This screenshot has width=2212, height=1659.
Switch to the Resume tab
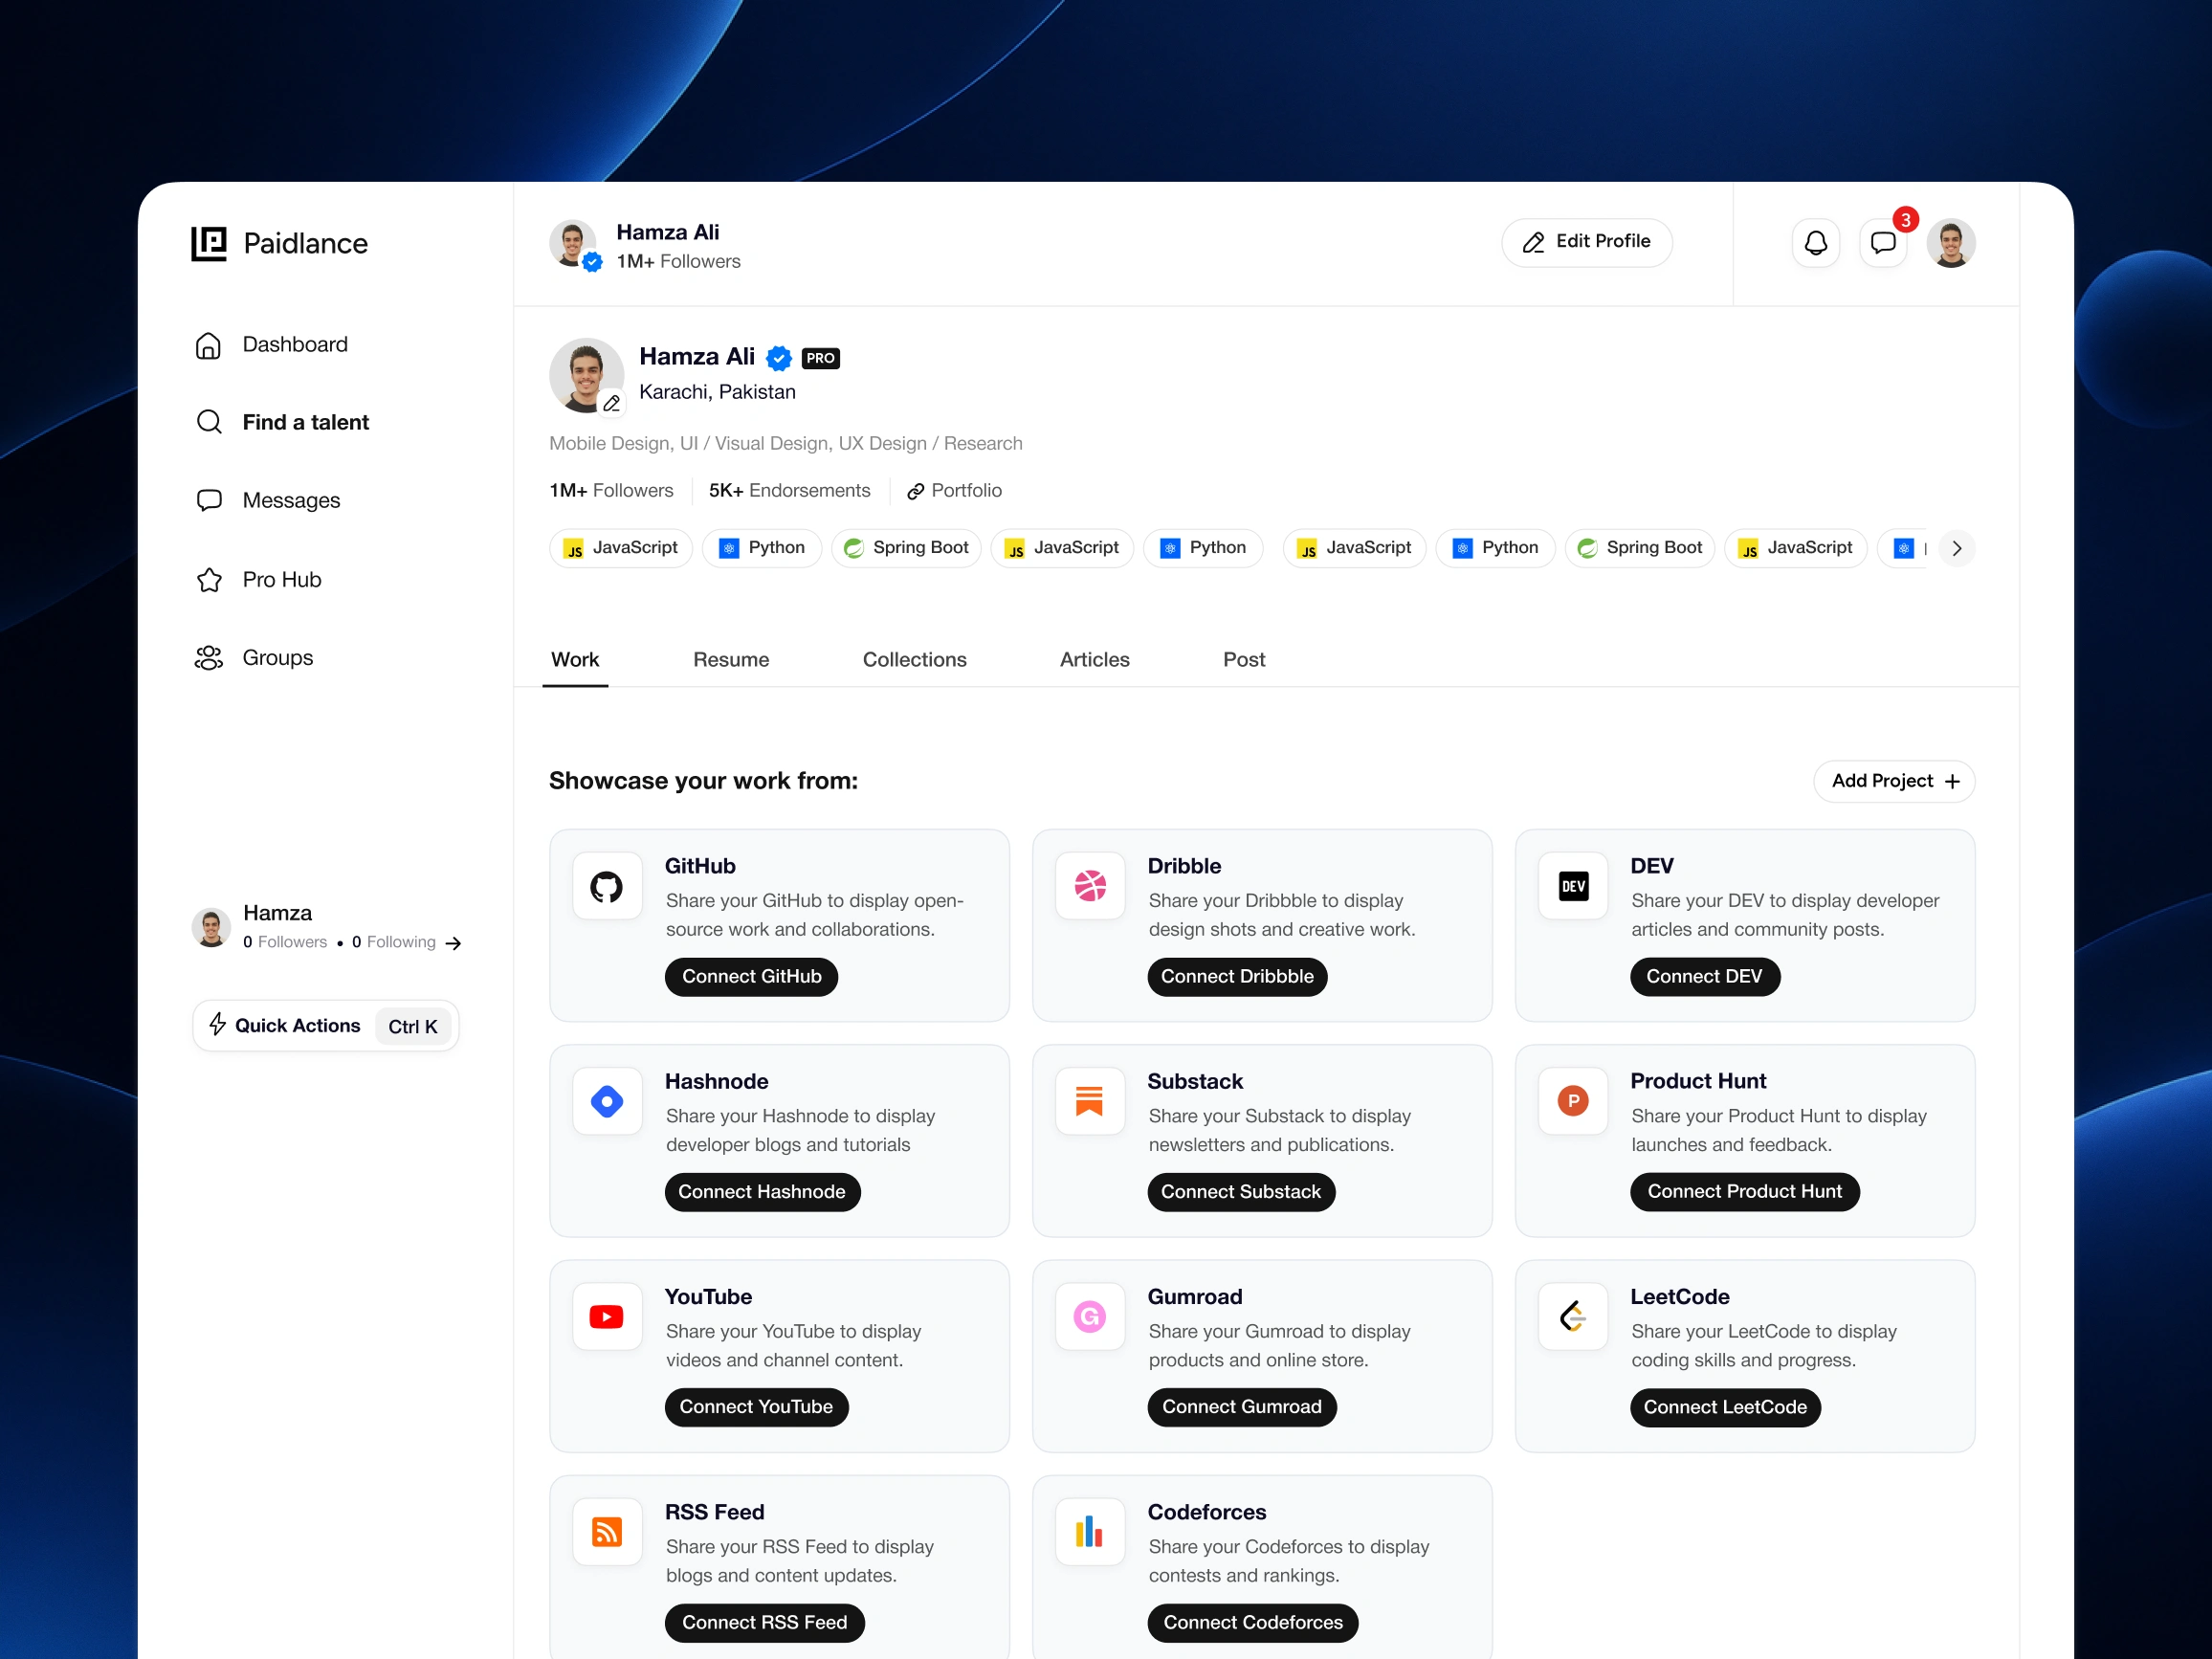pyautogui.click(x=731, y=660)
